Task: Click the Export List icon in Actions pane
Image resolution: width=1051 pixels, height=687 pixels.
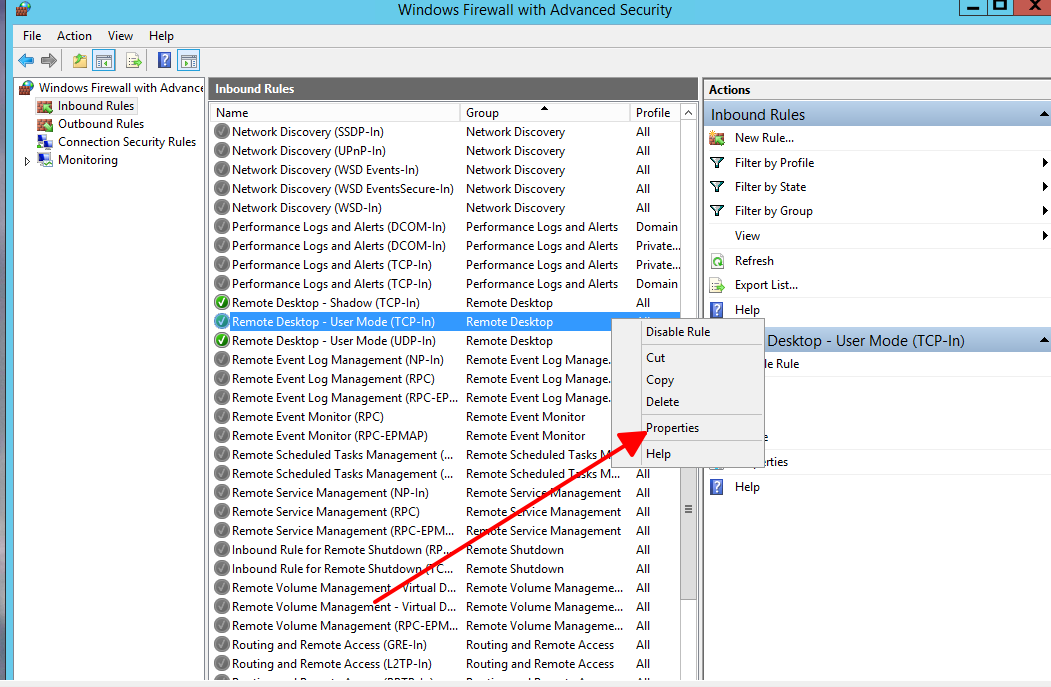Action: click(717, 286)
